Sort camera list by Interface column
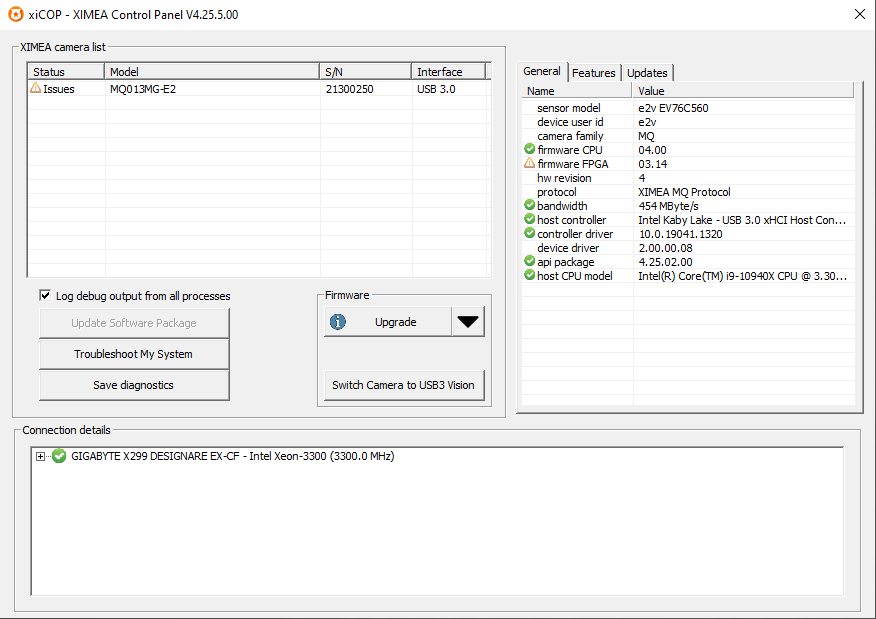 click(x=449, y=72)
